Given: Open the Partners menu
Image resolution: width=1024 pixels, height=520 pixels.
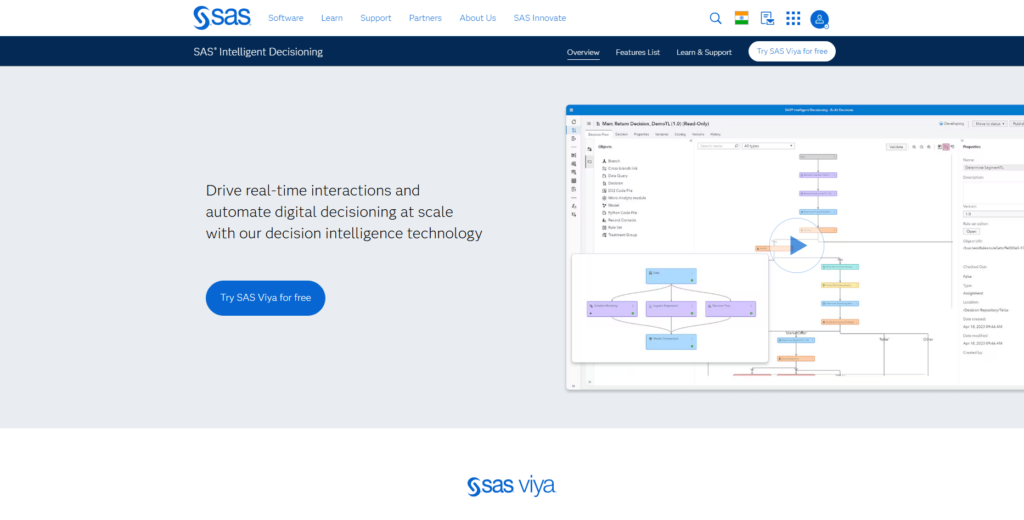Looking at the screenshot, I should pos(425,18).
